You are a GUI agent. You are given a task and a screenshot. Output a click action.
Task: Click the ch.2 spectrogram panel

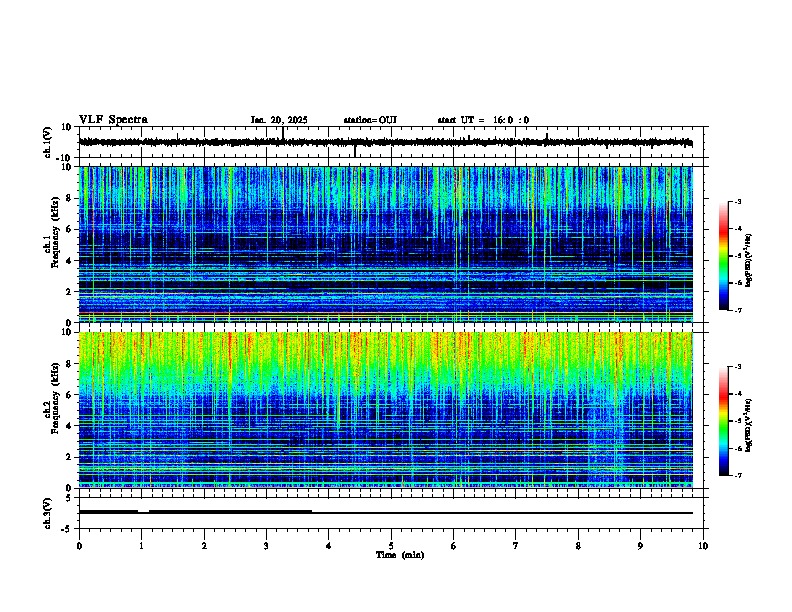(386, 410)
